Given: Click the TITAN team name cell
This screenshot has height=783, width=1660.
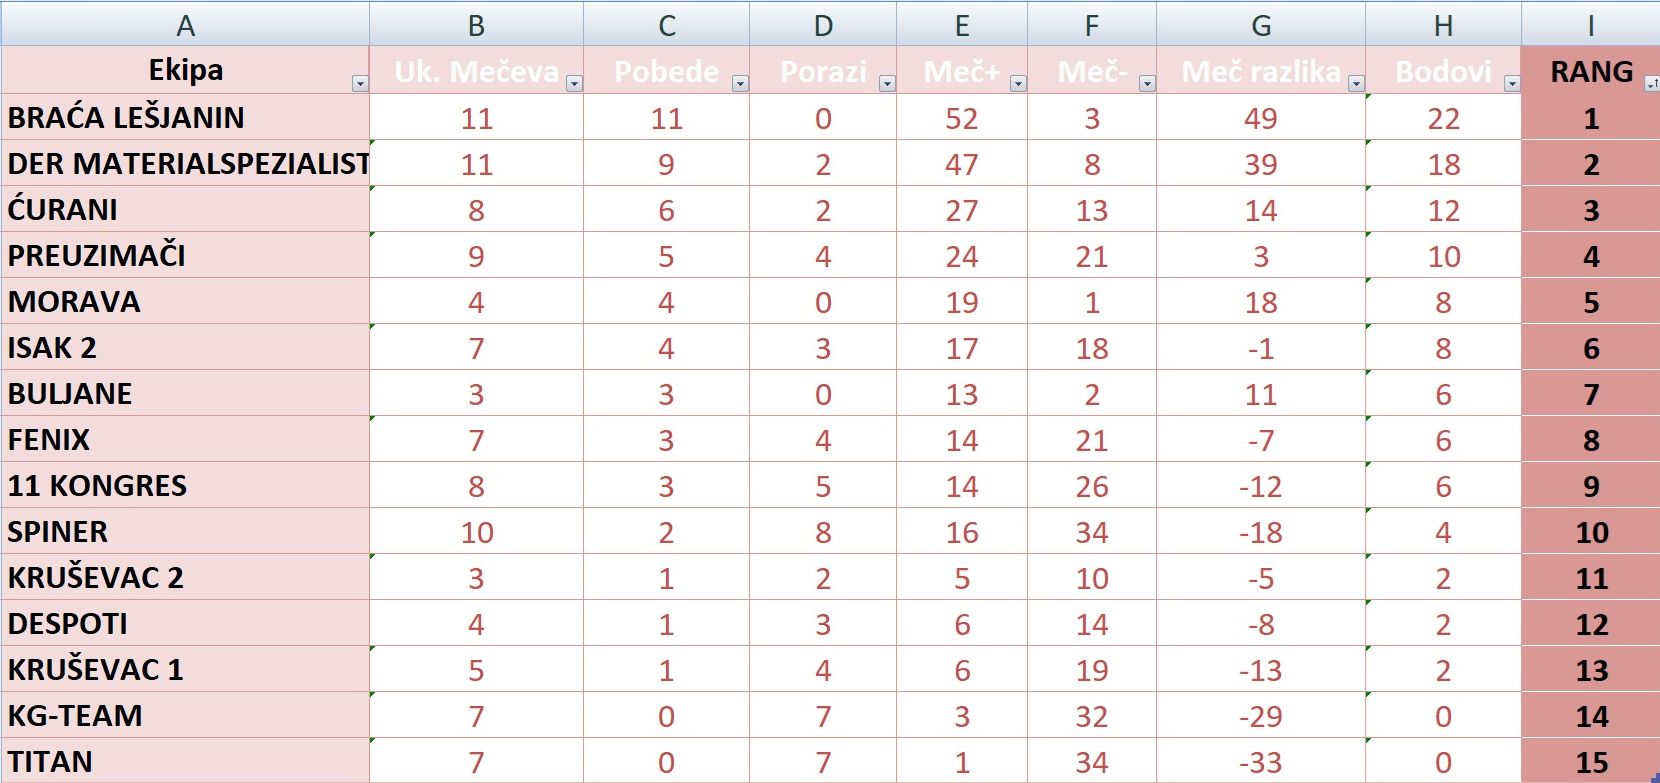Looking at the screenshot, I should (185, 759).
